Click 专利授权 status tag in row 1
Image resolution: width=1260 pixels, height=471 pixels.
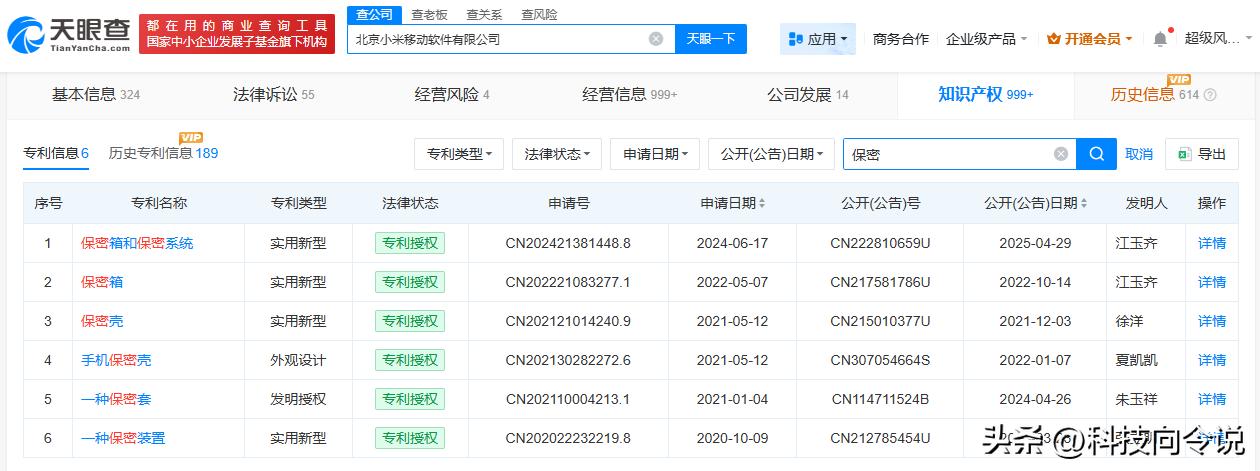[410, 243]
